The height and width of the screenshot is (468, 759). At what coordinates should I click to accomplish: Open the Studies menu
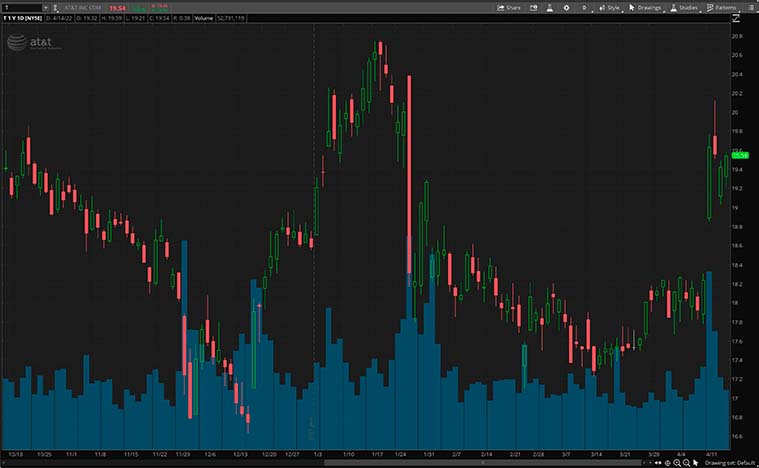coord(683,8)
